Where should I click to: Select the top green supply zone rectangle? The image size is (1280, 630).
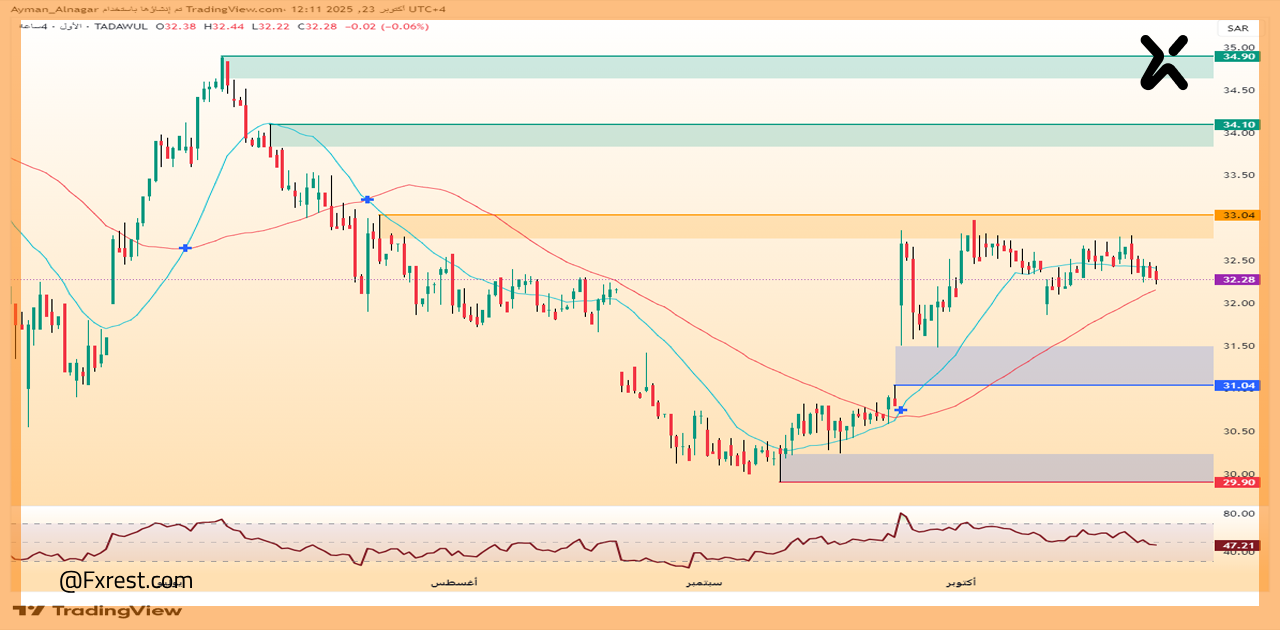tap(716, 67)
